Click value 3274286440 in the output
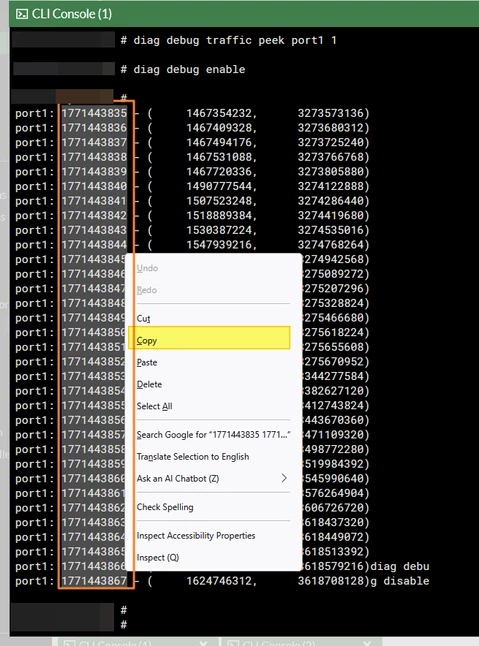Image resolution: width=479 pixels, height=646 pixels. [x=331, y=201]
